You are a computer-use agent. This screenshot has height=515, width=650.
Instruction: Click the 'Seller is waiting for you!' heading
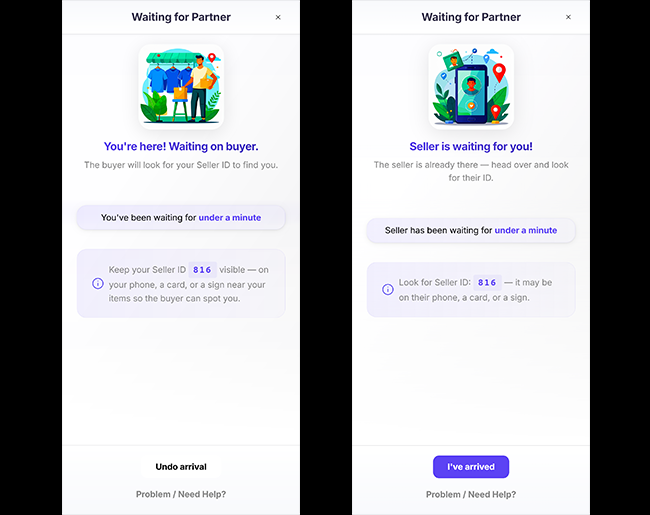pyautogui.click(x=471, y=146)
